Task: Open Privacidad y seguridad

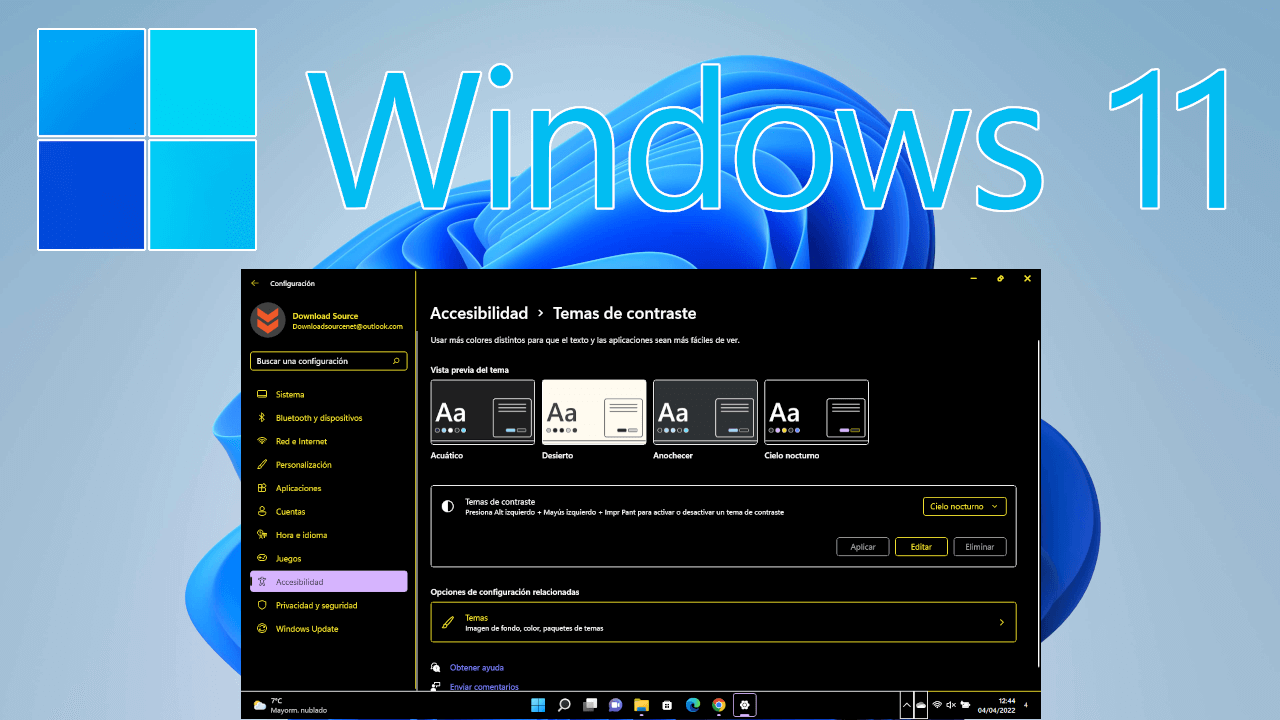Action: [x=328, y=605]
